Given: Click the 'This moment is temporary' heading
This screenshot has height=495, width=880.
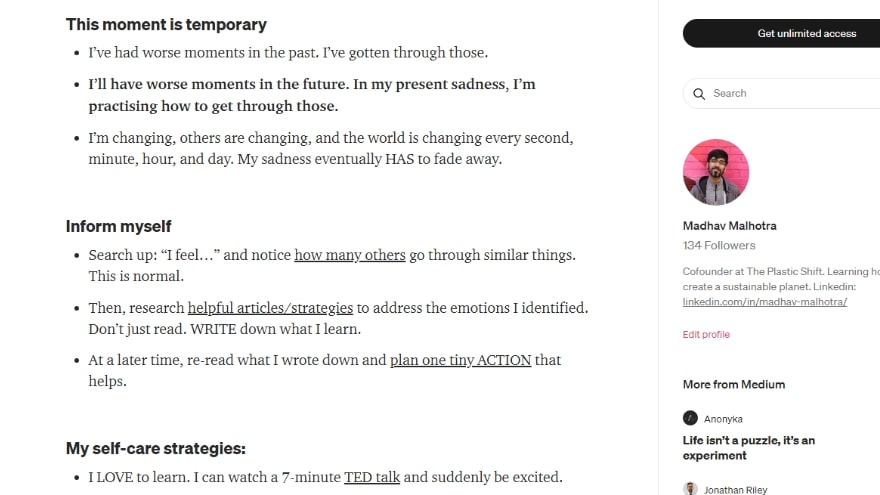Looking at the screenshot, I should pos(166,25).
